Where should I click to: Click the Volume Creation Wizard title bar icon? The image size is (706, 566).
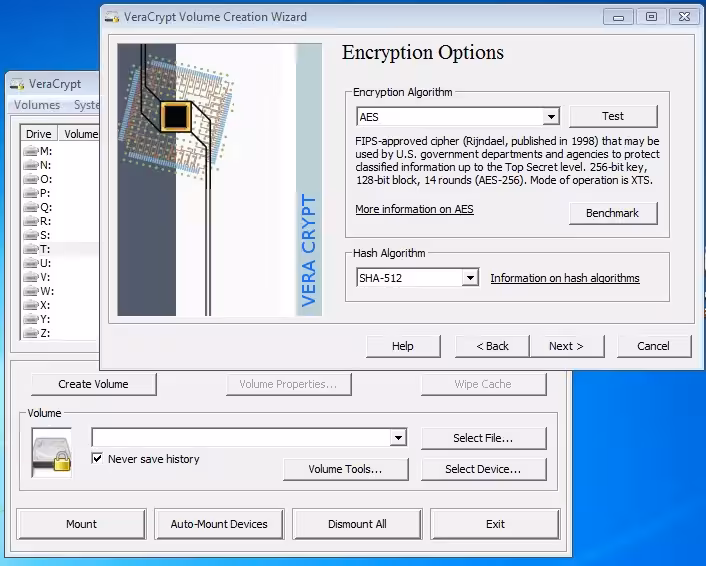coord(112,17)
